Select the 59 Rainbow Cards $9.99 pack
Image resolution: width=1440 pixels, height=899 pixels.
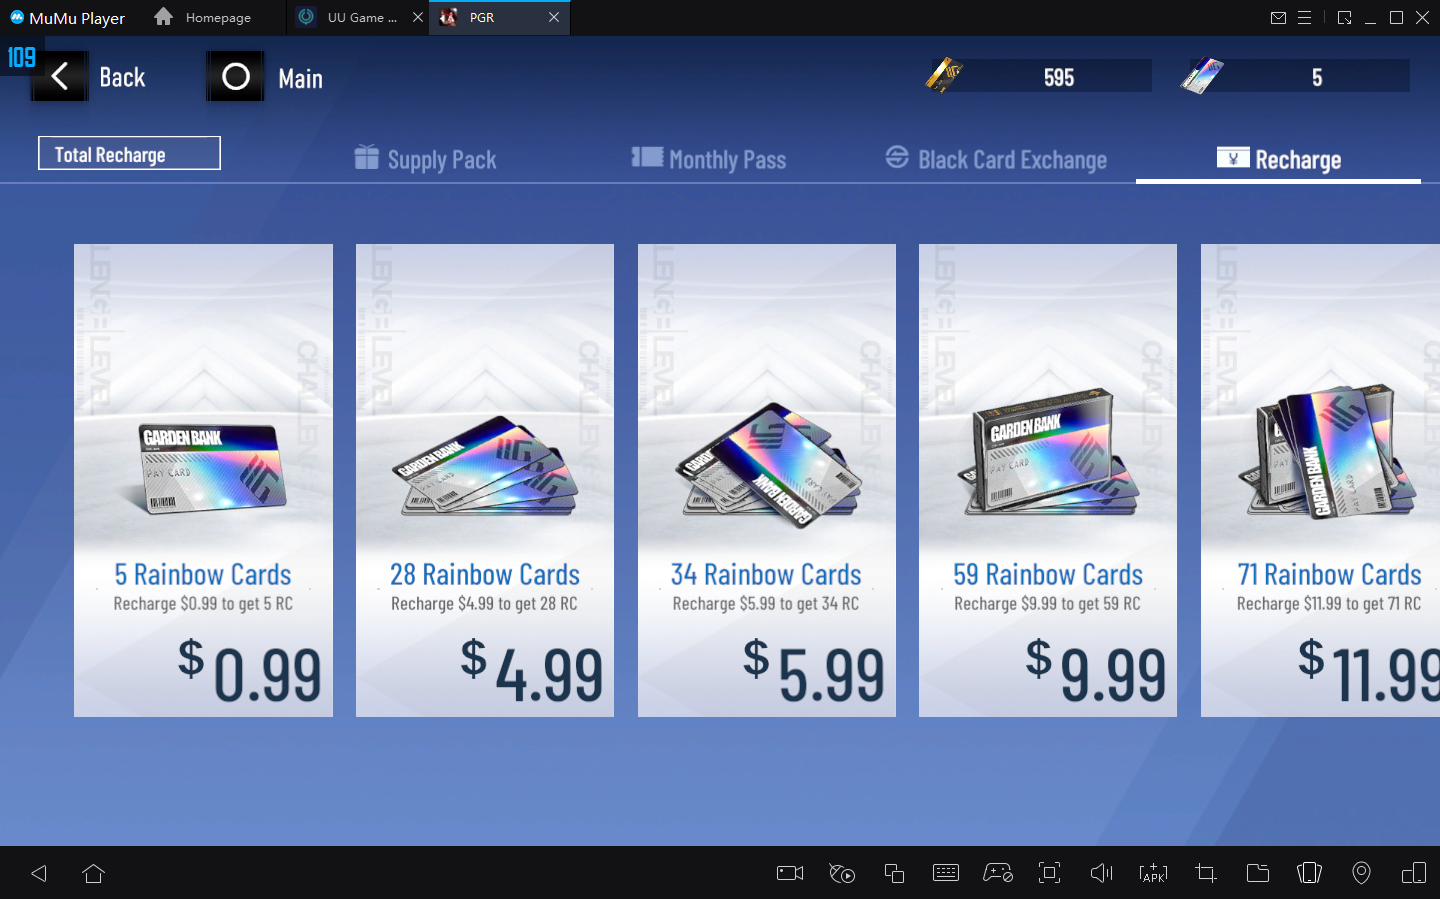click(1048, 480)
